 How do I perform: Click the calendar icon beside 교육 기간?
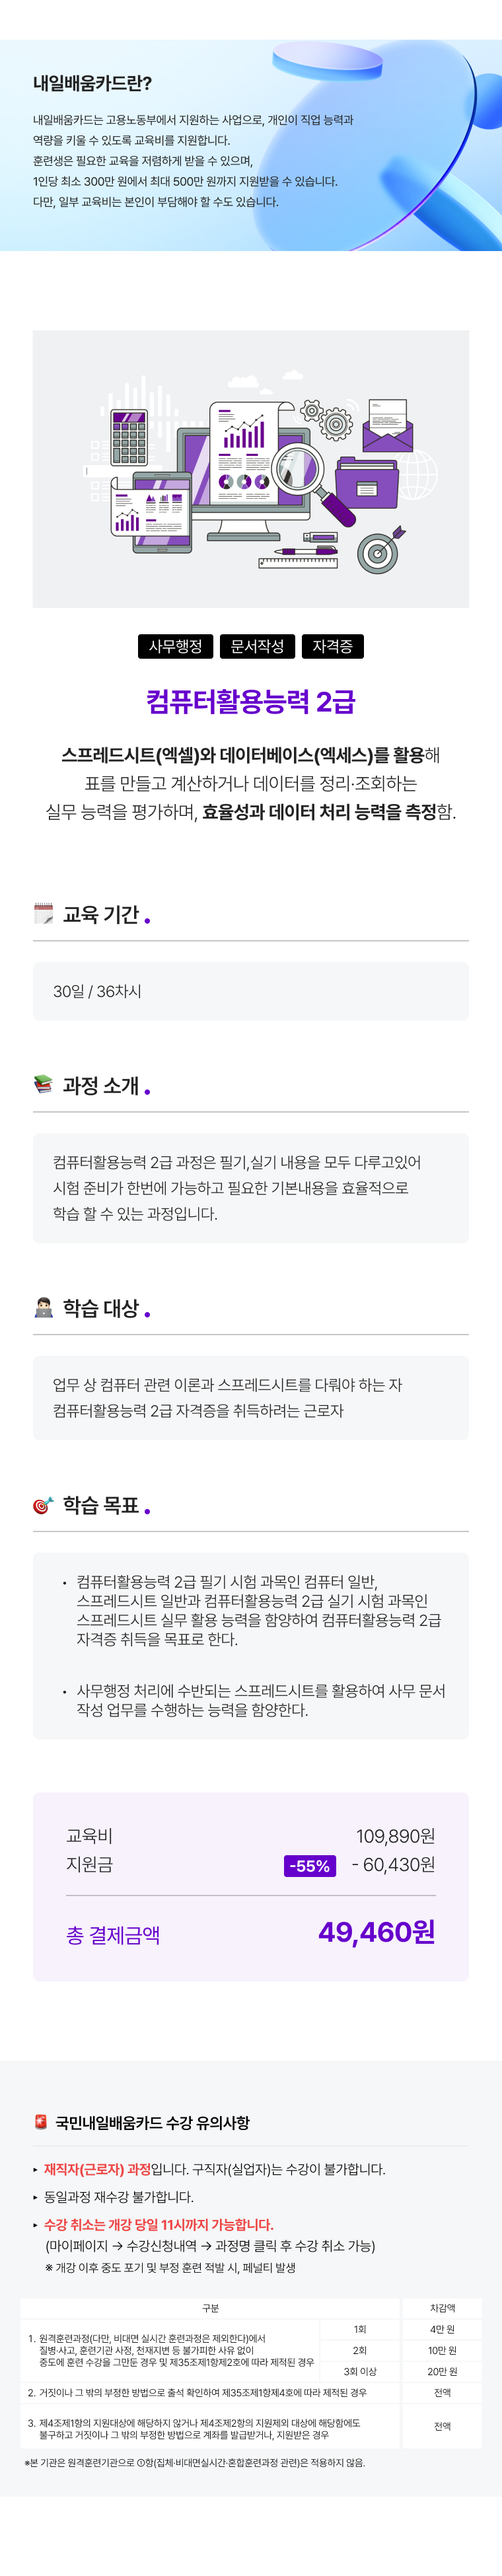[43, 913]
